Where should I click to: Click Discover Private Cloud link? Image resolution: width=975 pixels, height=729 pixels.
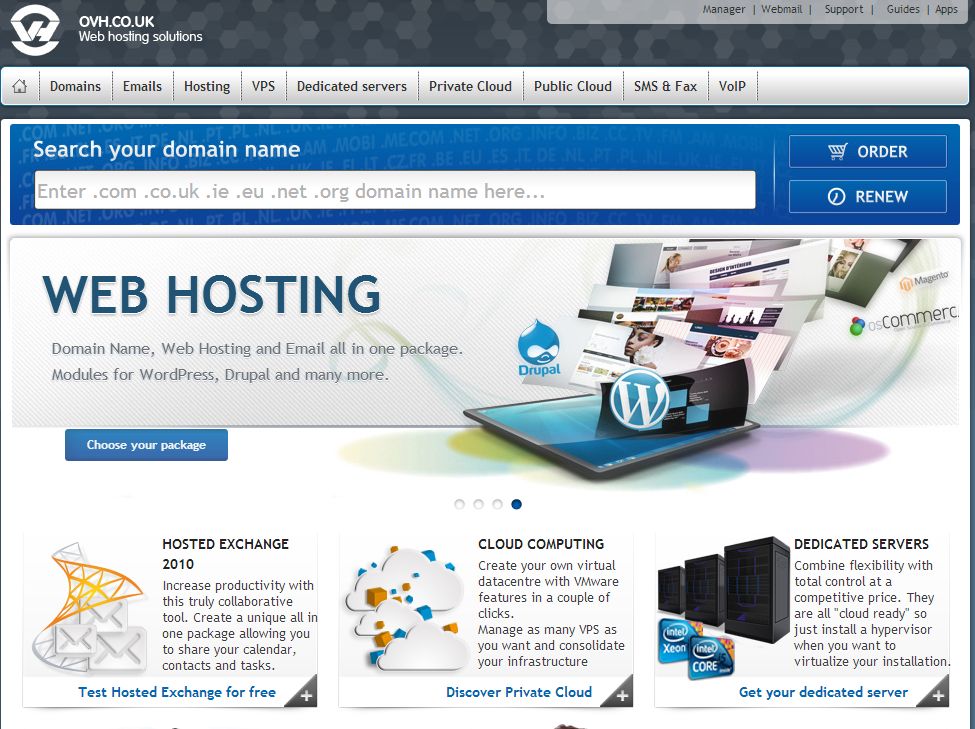(x=519, y=692)
